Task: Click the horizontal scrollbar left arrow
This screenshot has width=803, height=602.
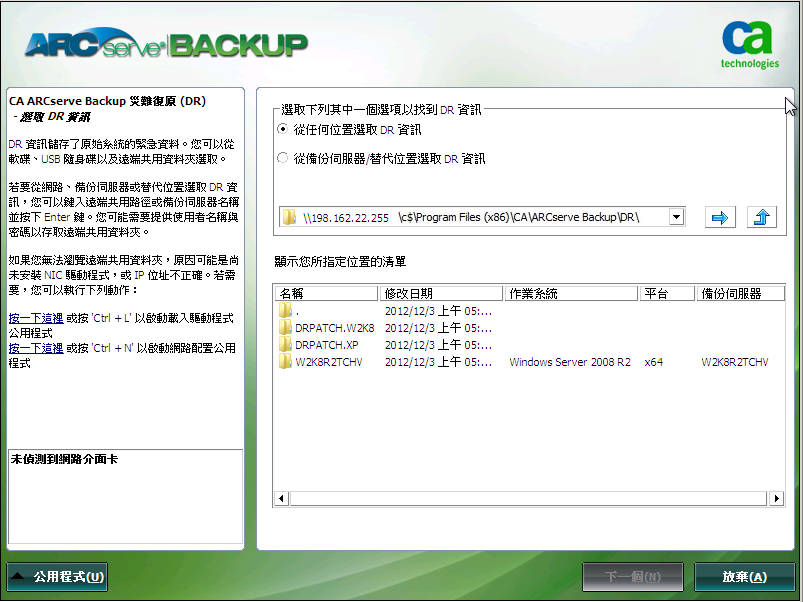Action: [x=281, y=498]
